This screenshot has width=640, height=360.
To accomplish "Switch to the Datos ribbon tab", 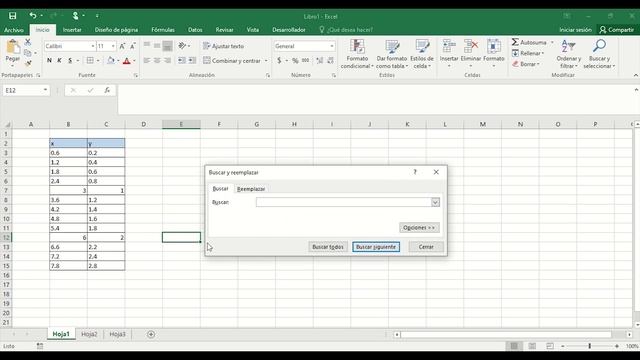I will click(x=195, y=30).
